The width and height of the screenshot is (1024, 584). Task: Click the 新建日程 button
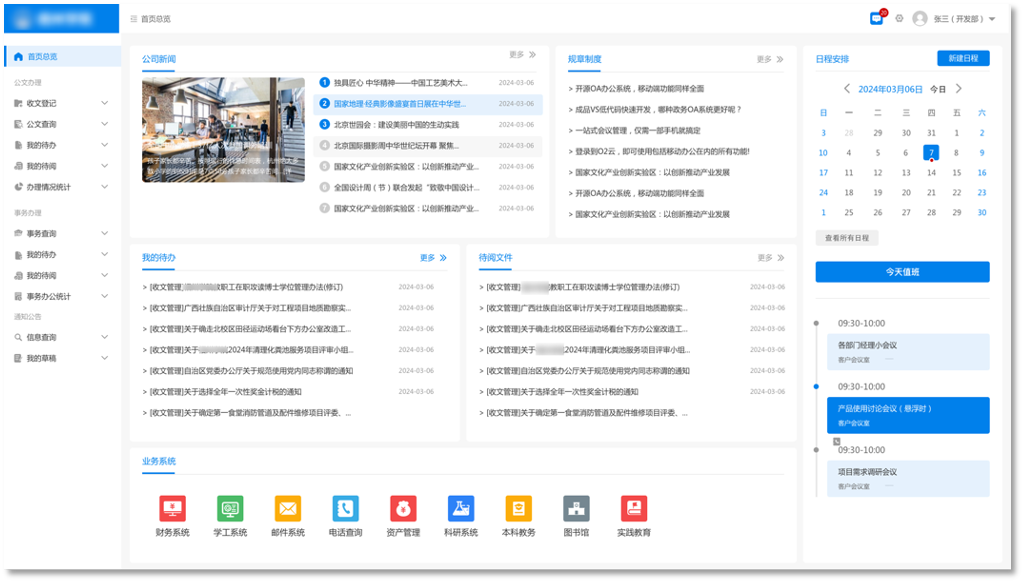pos(963,58)
